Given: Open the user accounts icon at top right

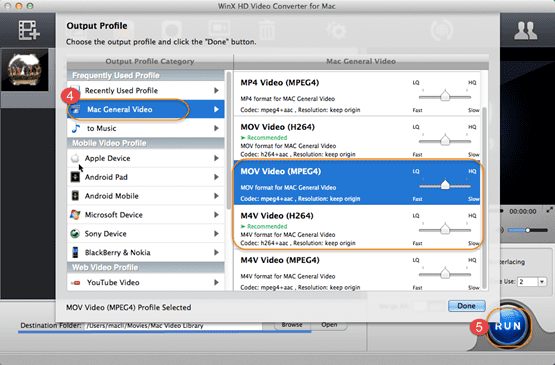Looking at the screenshot, I should [x=526, y=31].
